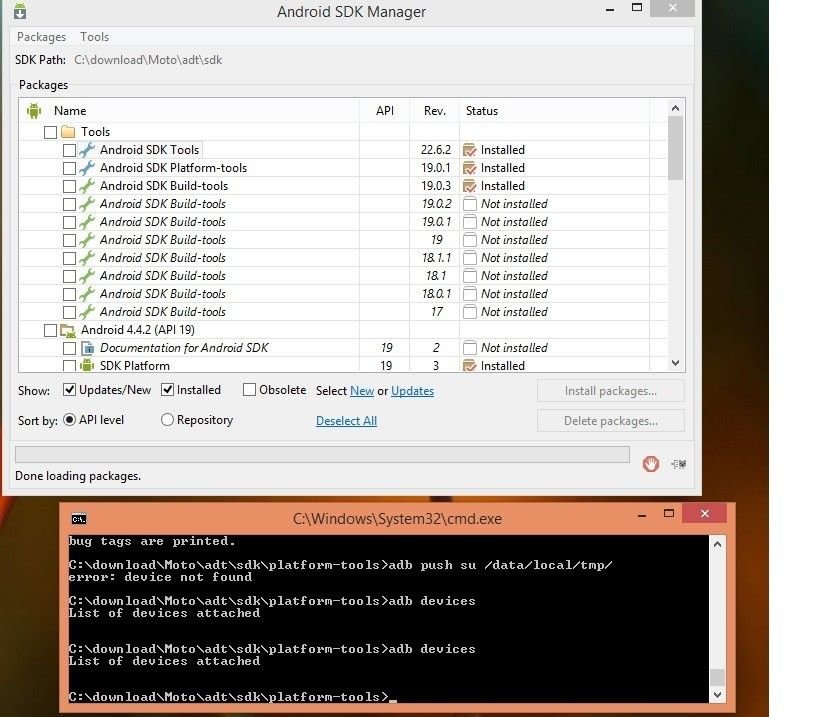The width and height of the screenshot is (819, 717).
Task: Click the Select New link
Action: (x=362, y=391)
